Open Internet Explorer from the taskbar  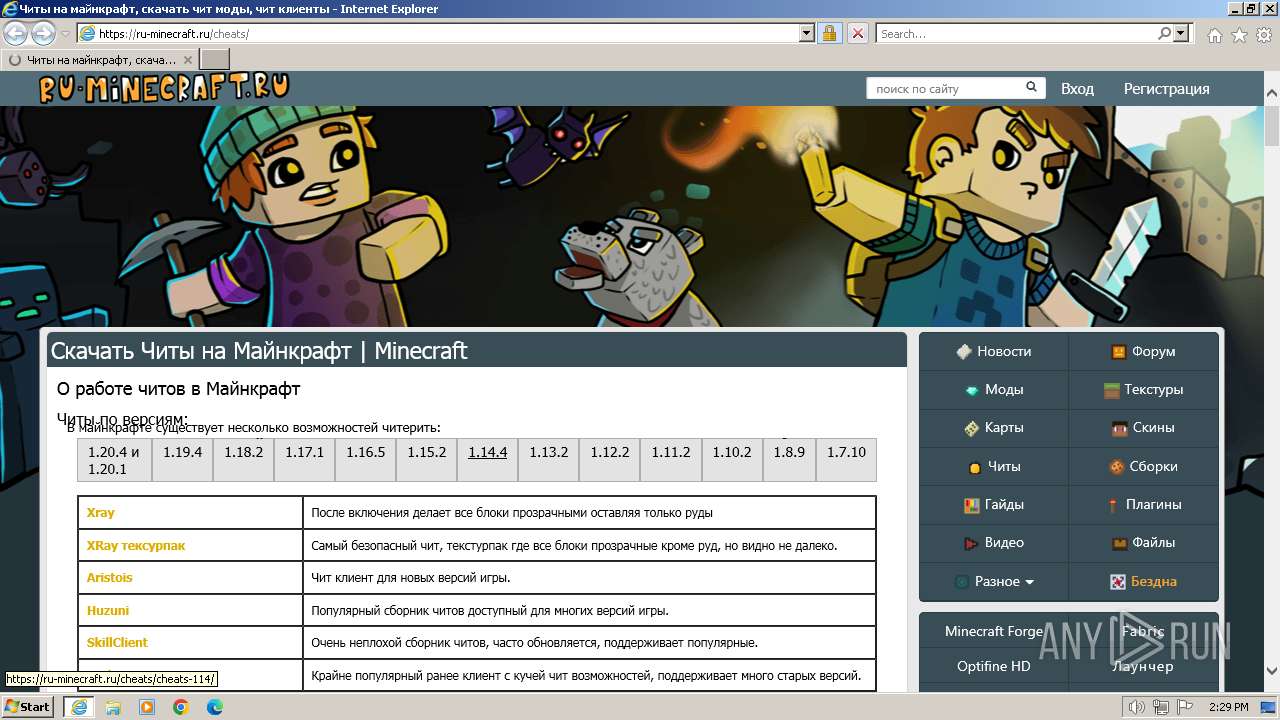tap(78, 707)
